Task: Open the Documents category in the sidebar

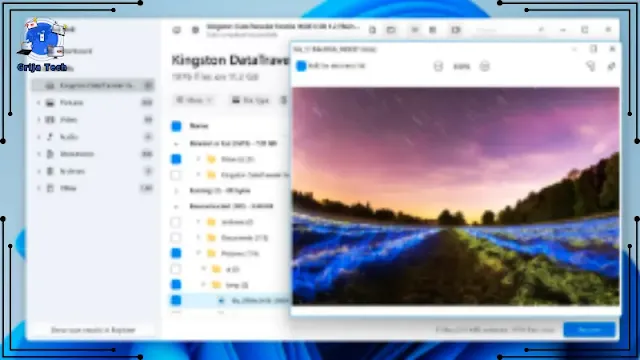Action: (94, 154)
